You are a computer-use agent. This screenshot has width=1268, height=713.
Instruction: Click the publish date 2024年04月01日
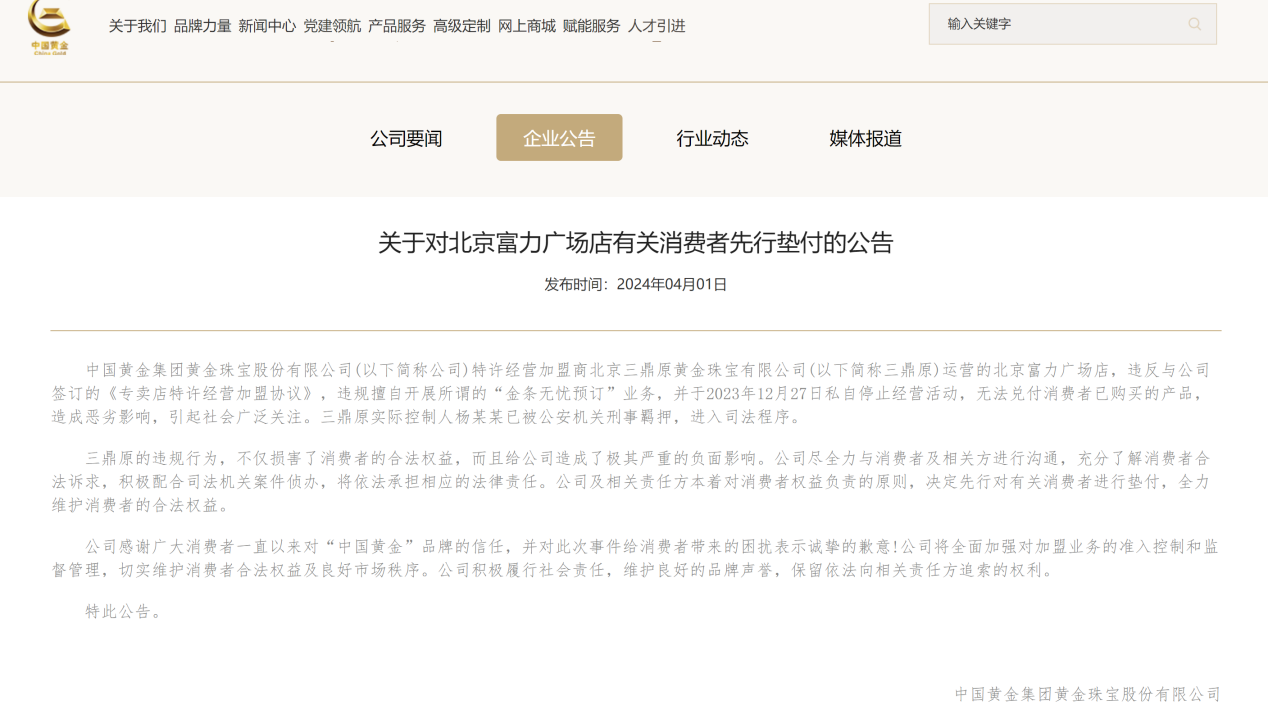point(672,284)
